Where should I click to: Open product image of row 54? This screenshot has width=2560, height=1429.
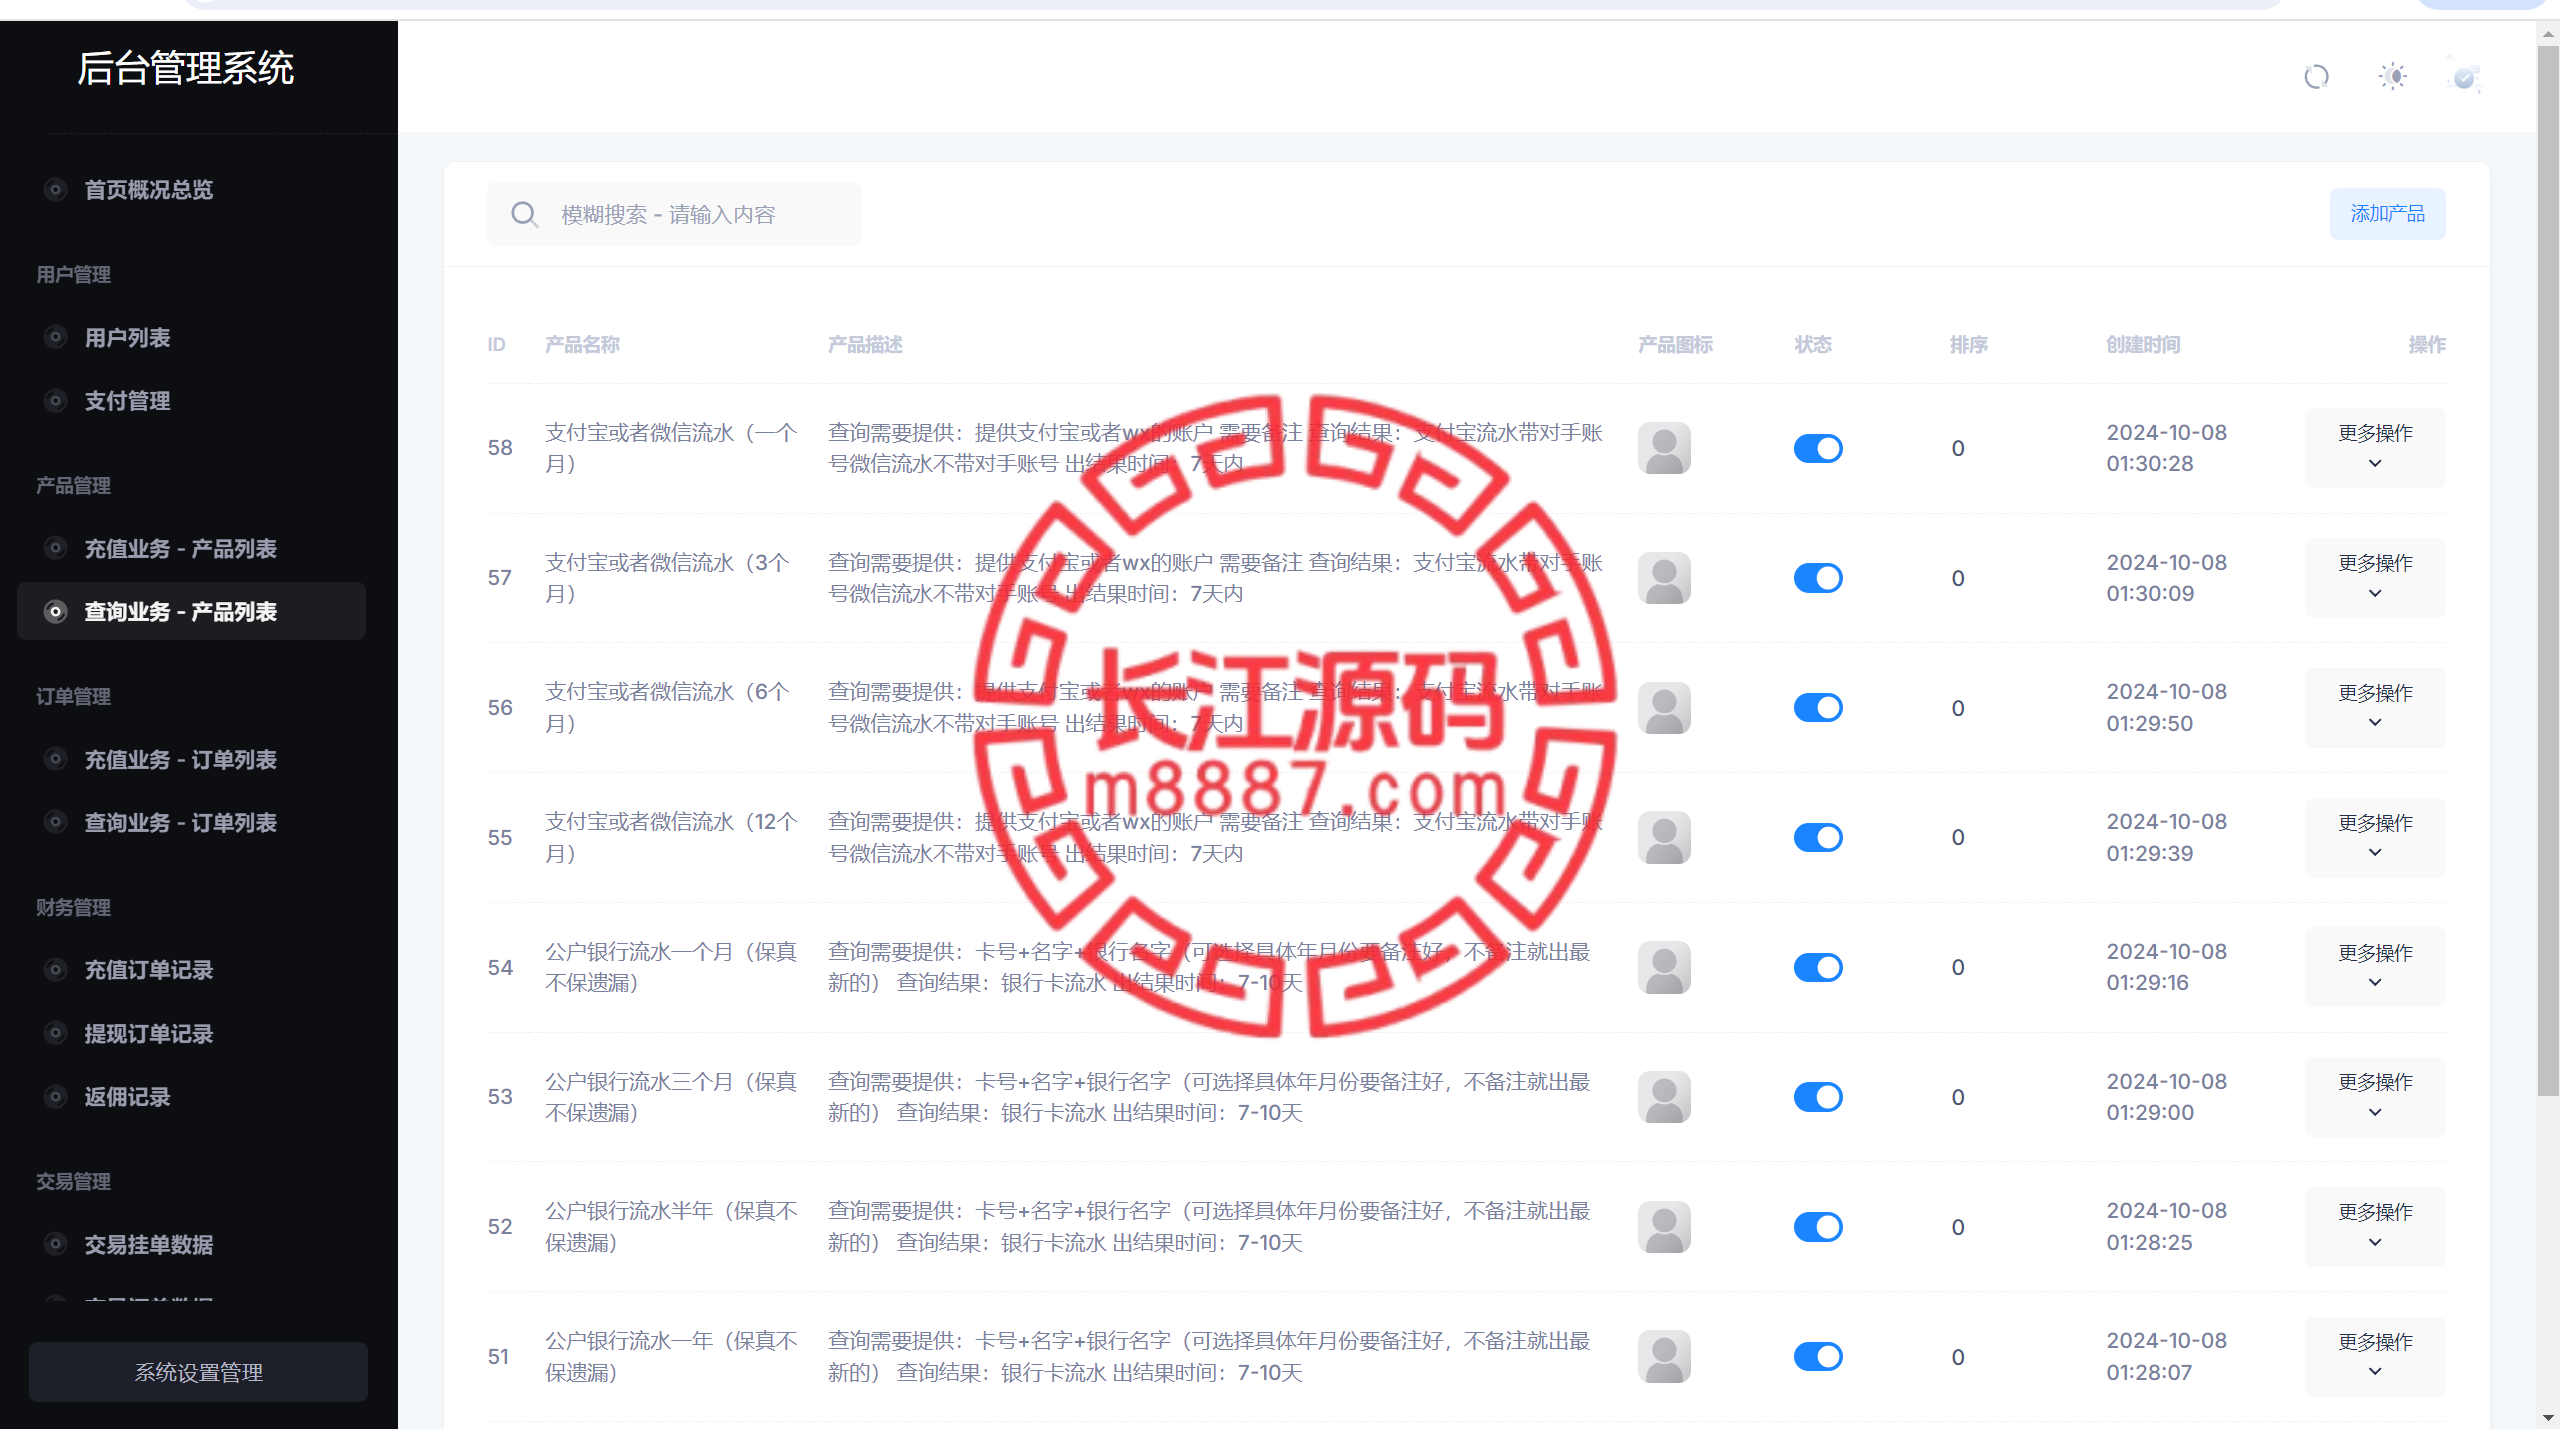pos(1664,967)
